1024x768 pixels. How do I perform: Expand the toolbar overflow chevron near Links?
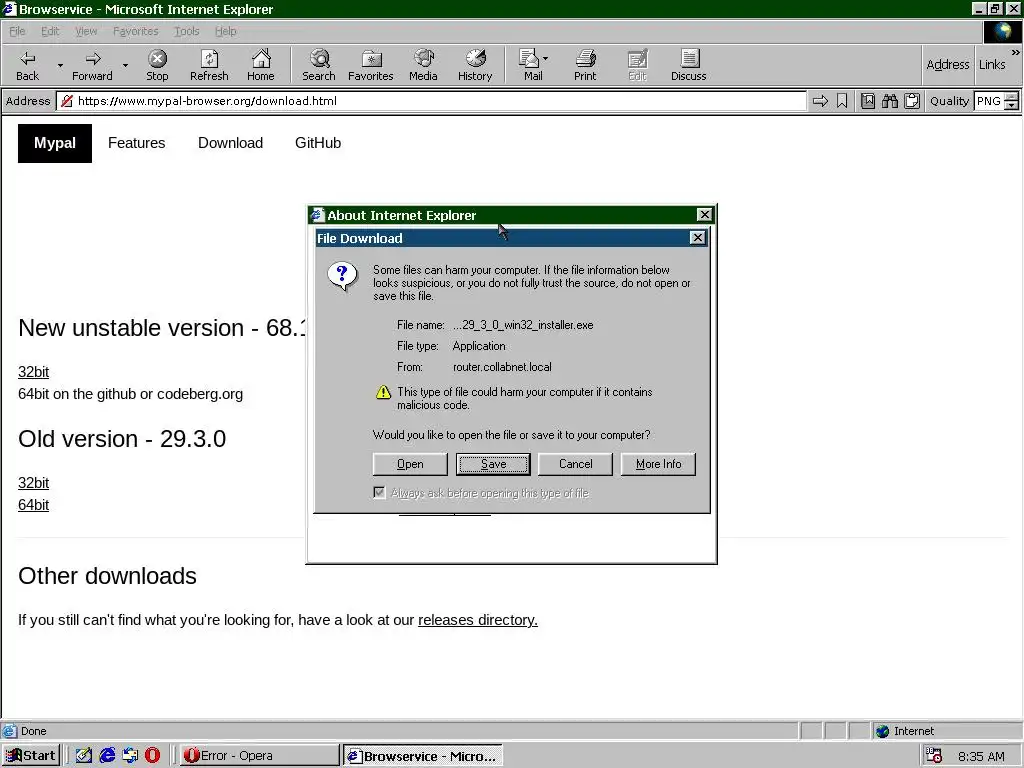tap(1016, 52)
